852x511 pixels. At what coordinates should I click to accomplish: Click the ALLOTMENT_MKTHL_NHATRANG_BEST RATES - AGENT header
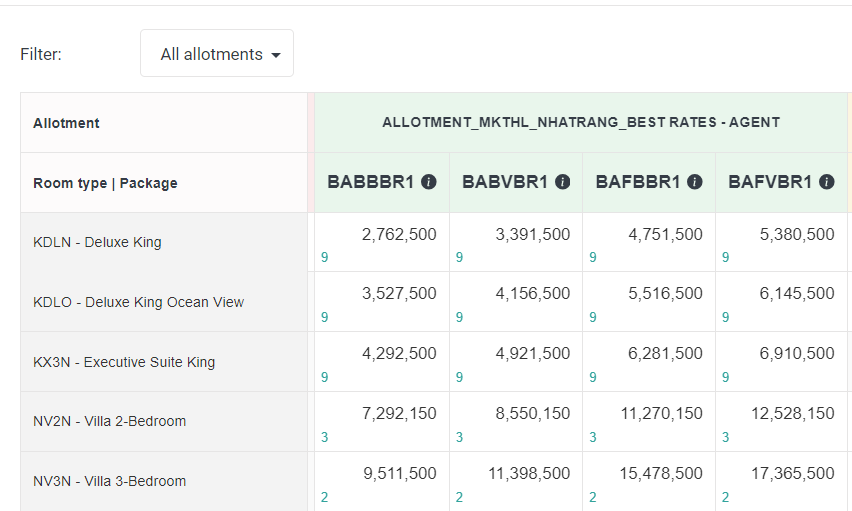[x=580, y=123]
